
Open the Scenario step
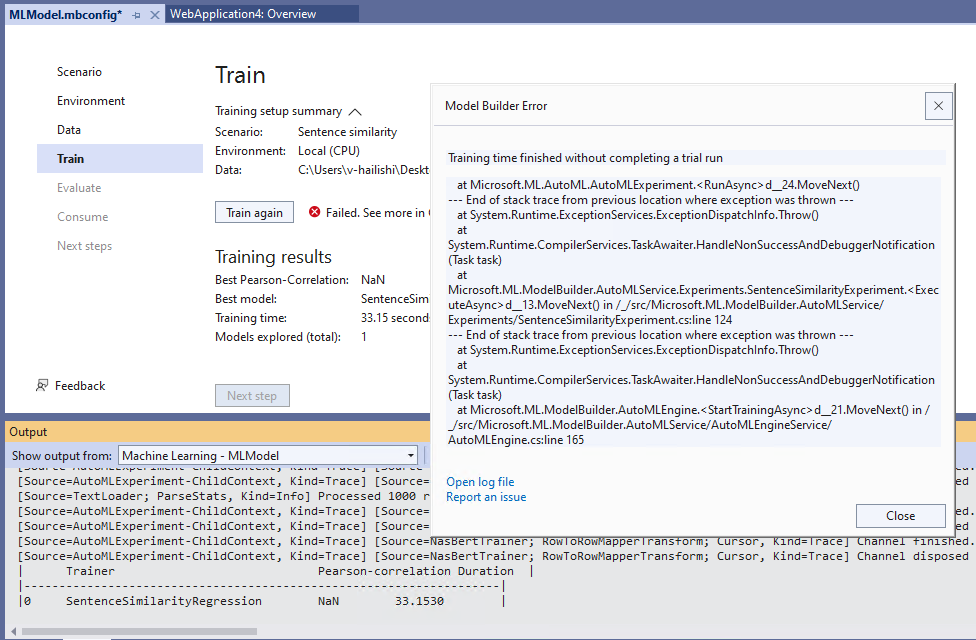(79, 72)
